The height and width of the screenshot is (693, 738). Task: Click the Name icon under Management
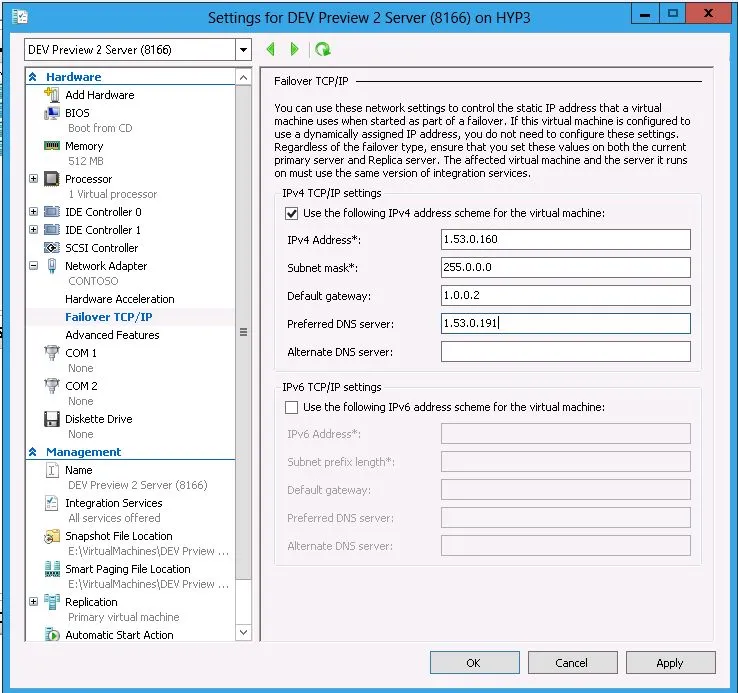coord(52,470)
